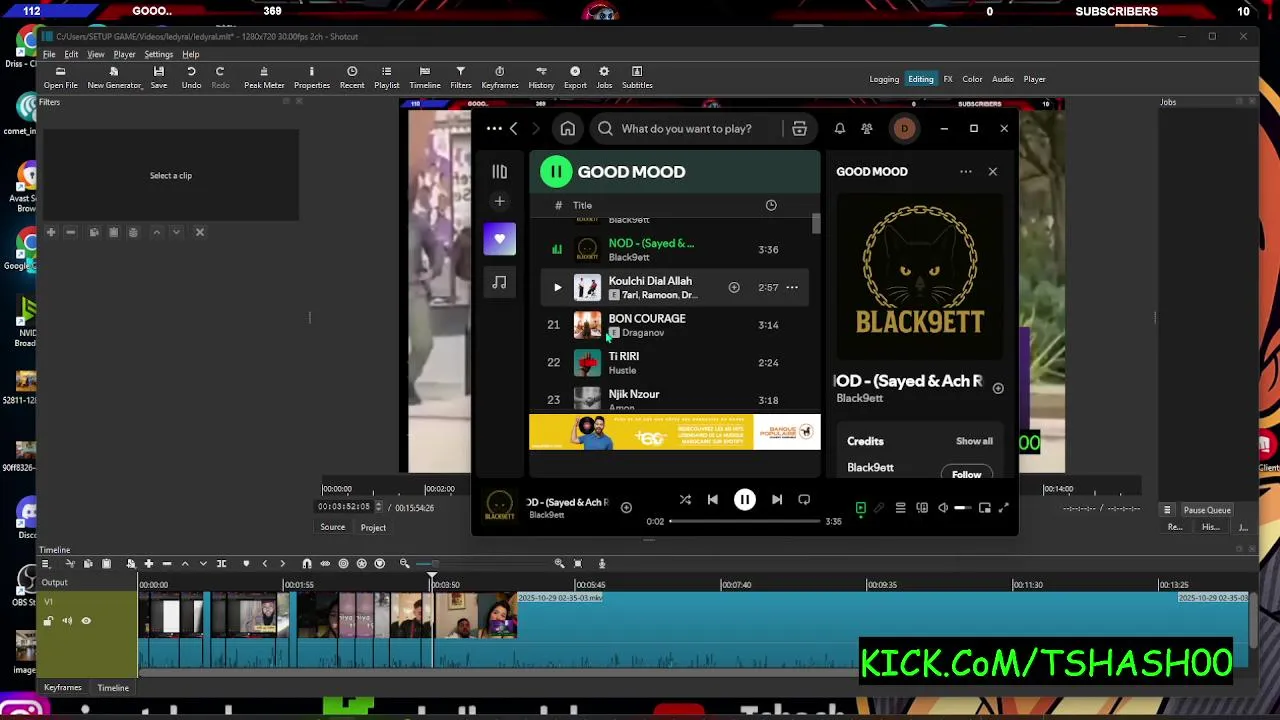Image resolution: width=1280 pixels, height=720 pixels.
Task: Open Spotify notifications bell
Action: [x=839, y=128]
